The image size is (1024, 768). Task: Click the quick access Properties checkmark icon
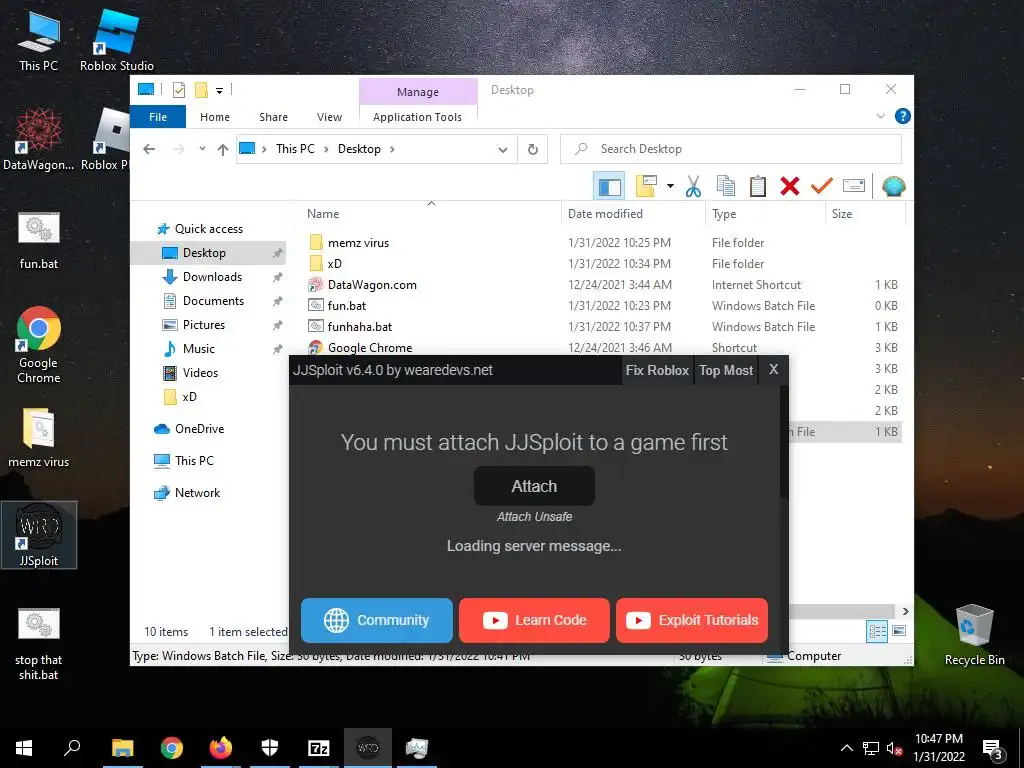[x=178, y=89]
